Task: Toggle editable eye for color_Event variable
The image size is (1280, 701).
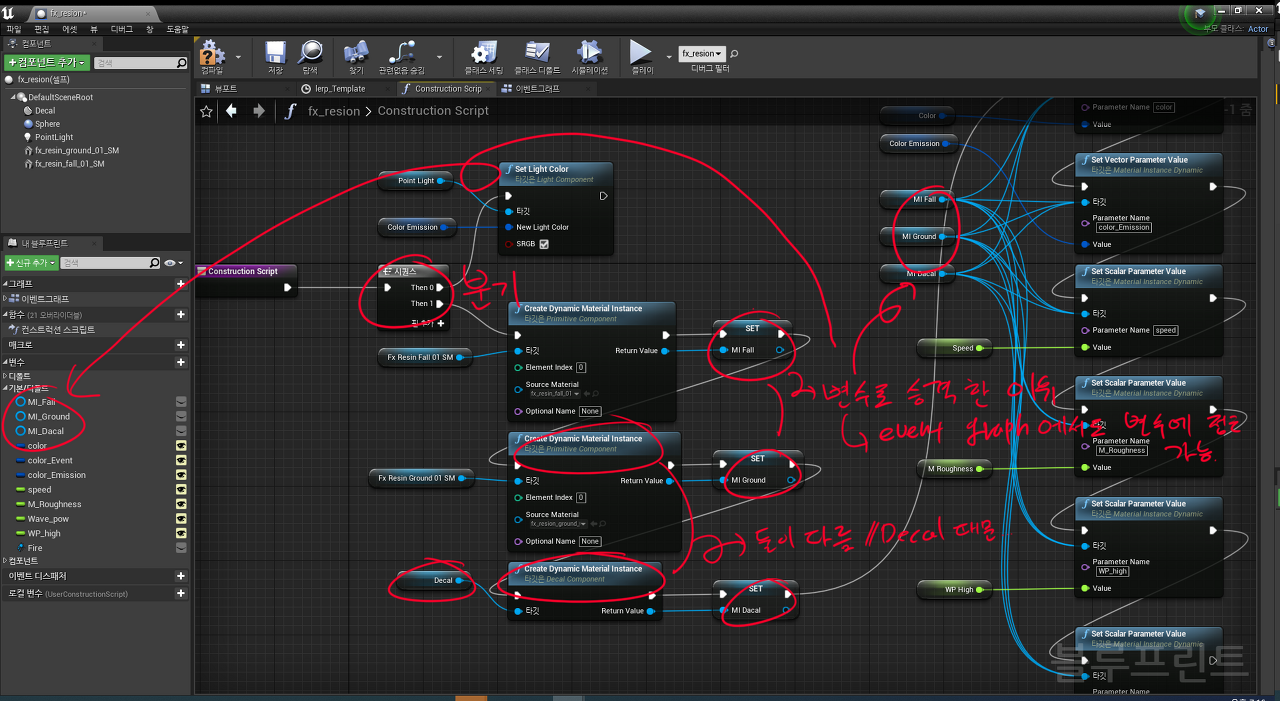Action: (x=181, y=461)
